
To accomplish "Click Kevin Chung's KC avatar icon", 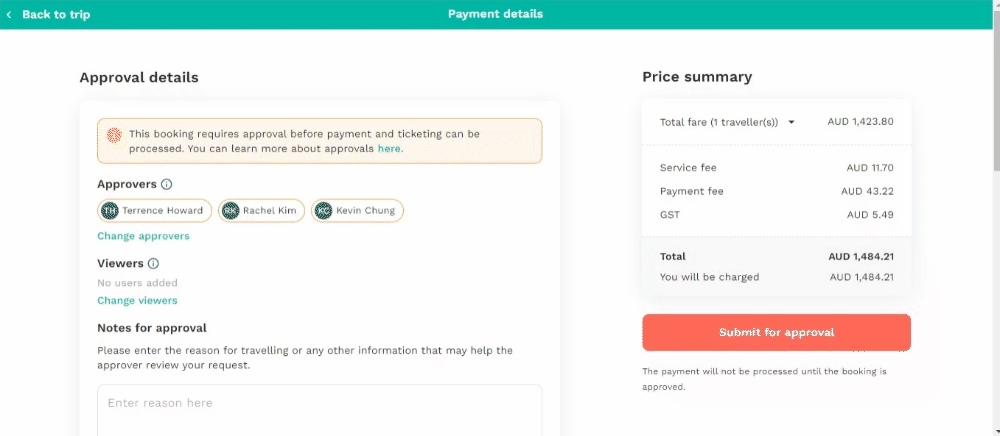I will point(324,210).
